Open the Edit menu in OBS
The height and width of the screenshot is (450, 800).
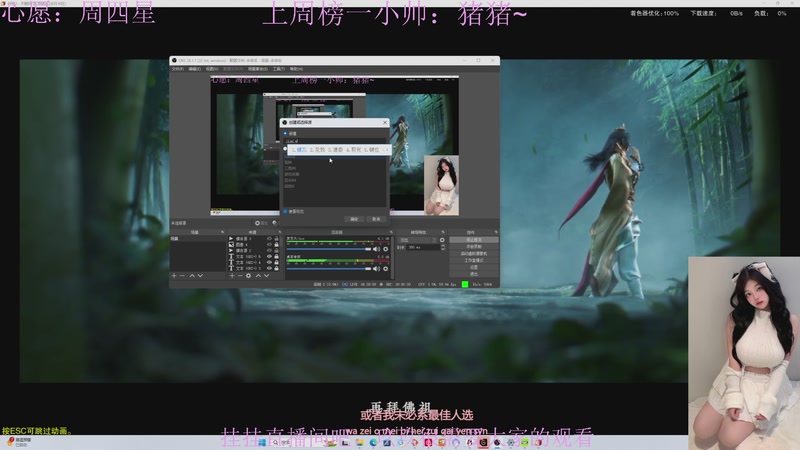195,69
